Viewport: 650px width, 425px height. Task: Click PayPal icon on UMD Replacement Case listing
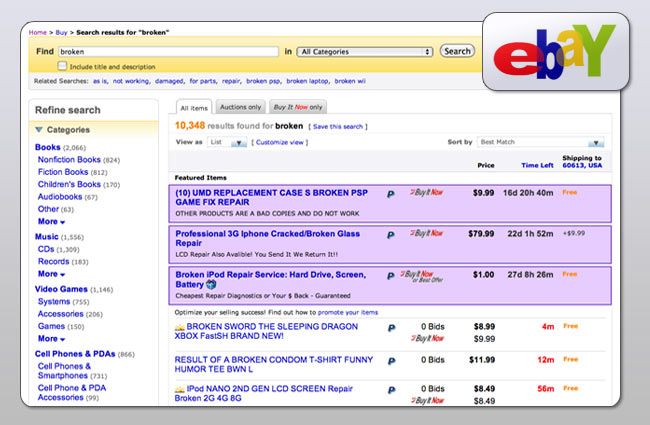[390, 194]
